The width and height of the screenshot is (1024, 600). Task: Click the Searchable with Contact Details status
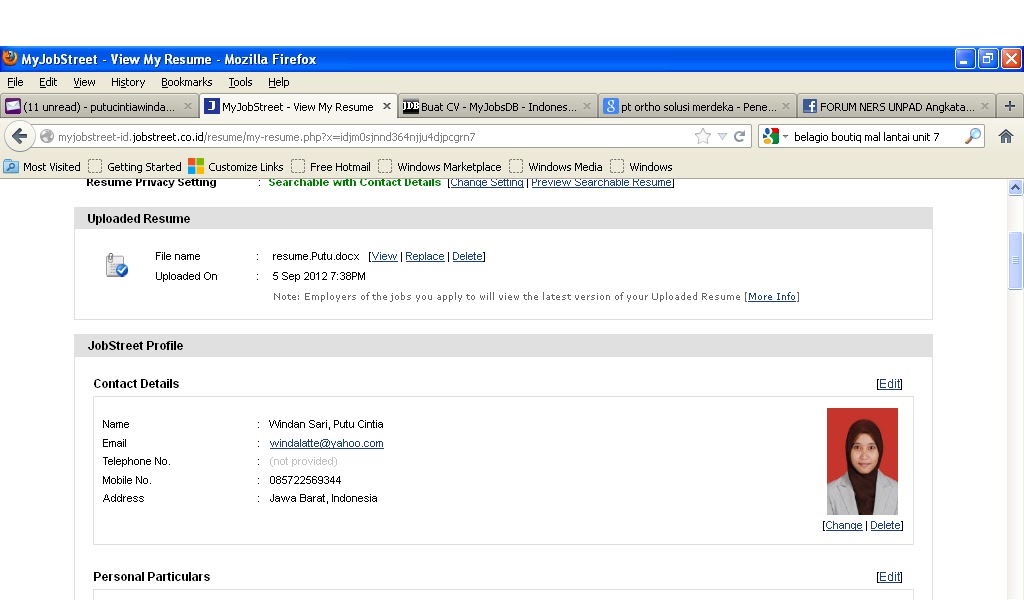click(355, 182)
